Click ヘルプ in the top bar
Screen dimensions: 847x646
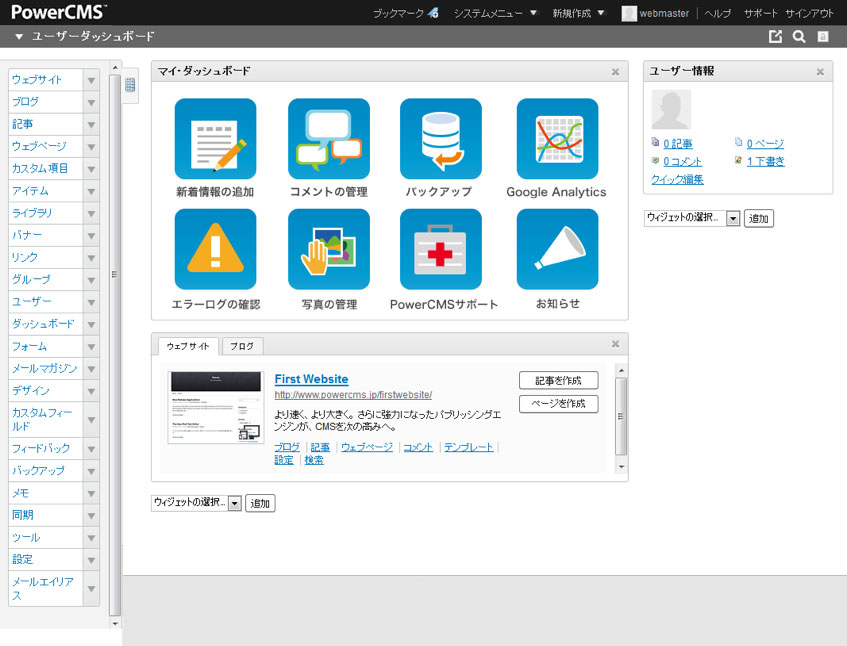tap(717, 13)
